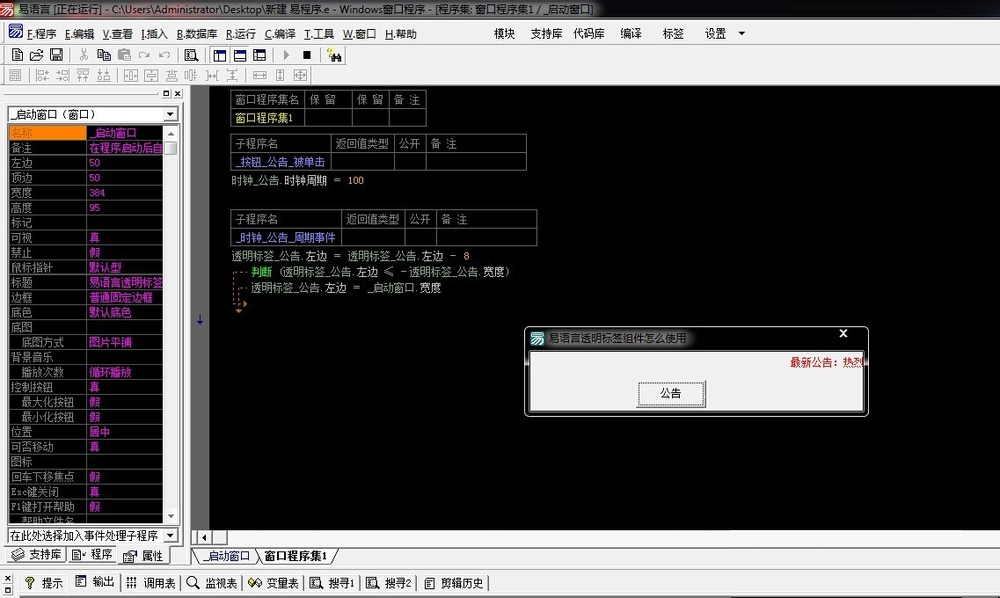Open the 输出 bottom tab
This screenshot has height=598, width=1000.
click(x=95, y=582)
